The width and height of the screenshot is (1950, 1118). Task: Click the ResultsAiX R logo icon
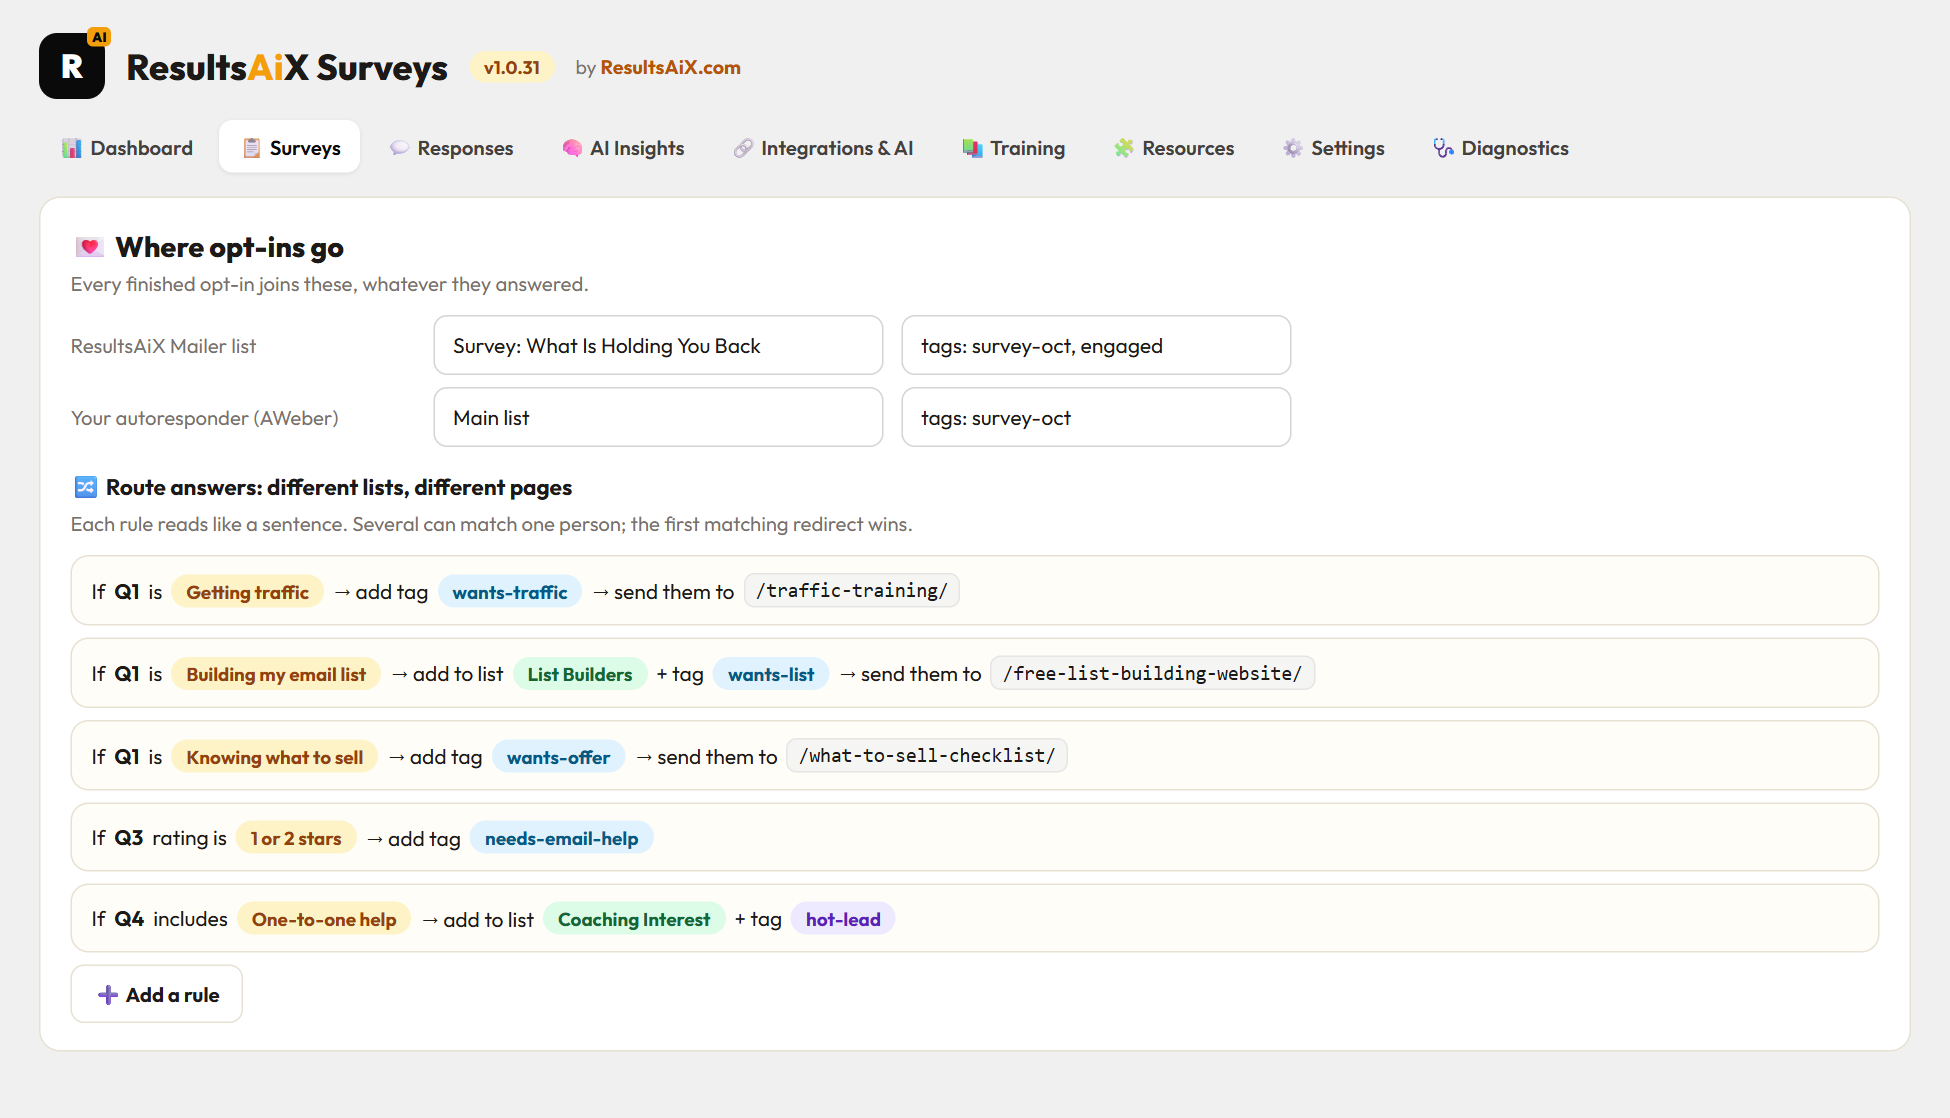pyautogui.click(x=72, y=66)
